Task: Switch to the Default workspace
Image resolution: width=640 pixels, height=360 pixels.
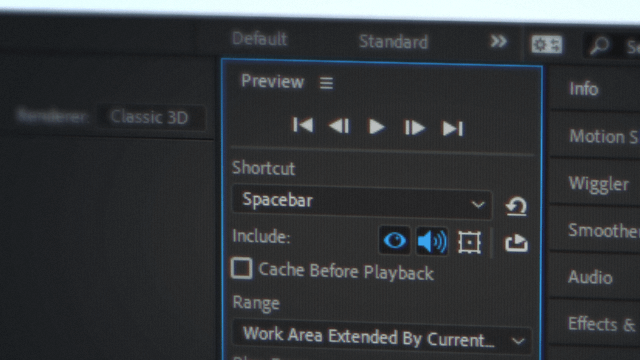Action: click(260, 39)
